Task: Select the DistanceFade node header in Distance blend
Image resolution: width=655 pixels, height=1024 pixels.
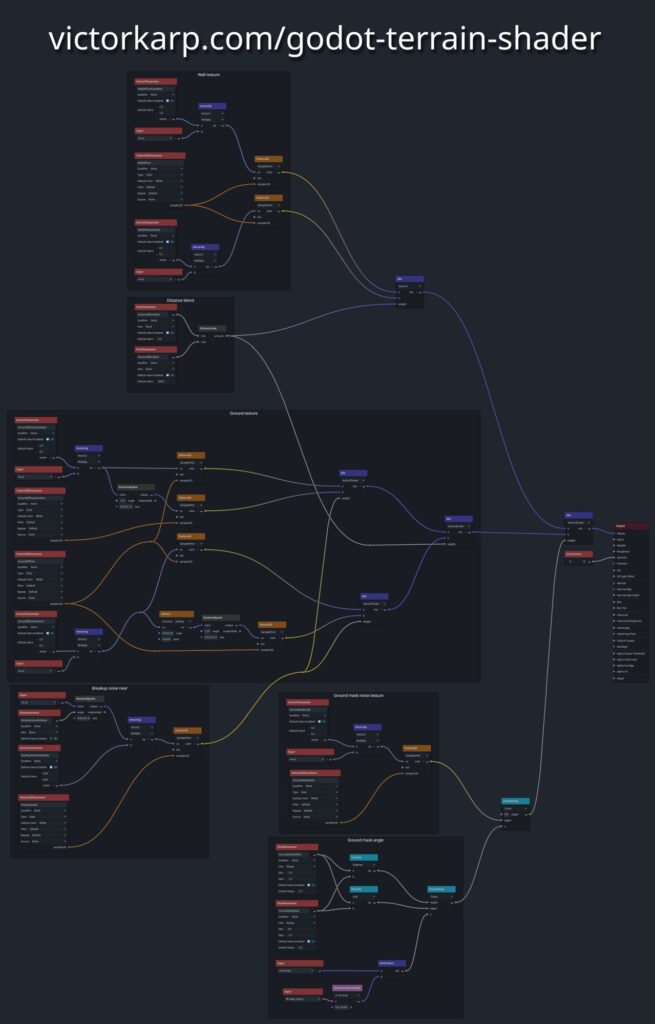Action: coord(212,328)
